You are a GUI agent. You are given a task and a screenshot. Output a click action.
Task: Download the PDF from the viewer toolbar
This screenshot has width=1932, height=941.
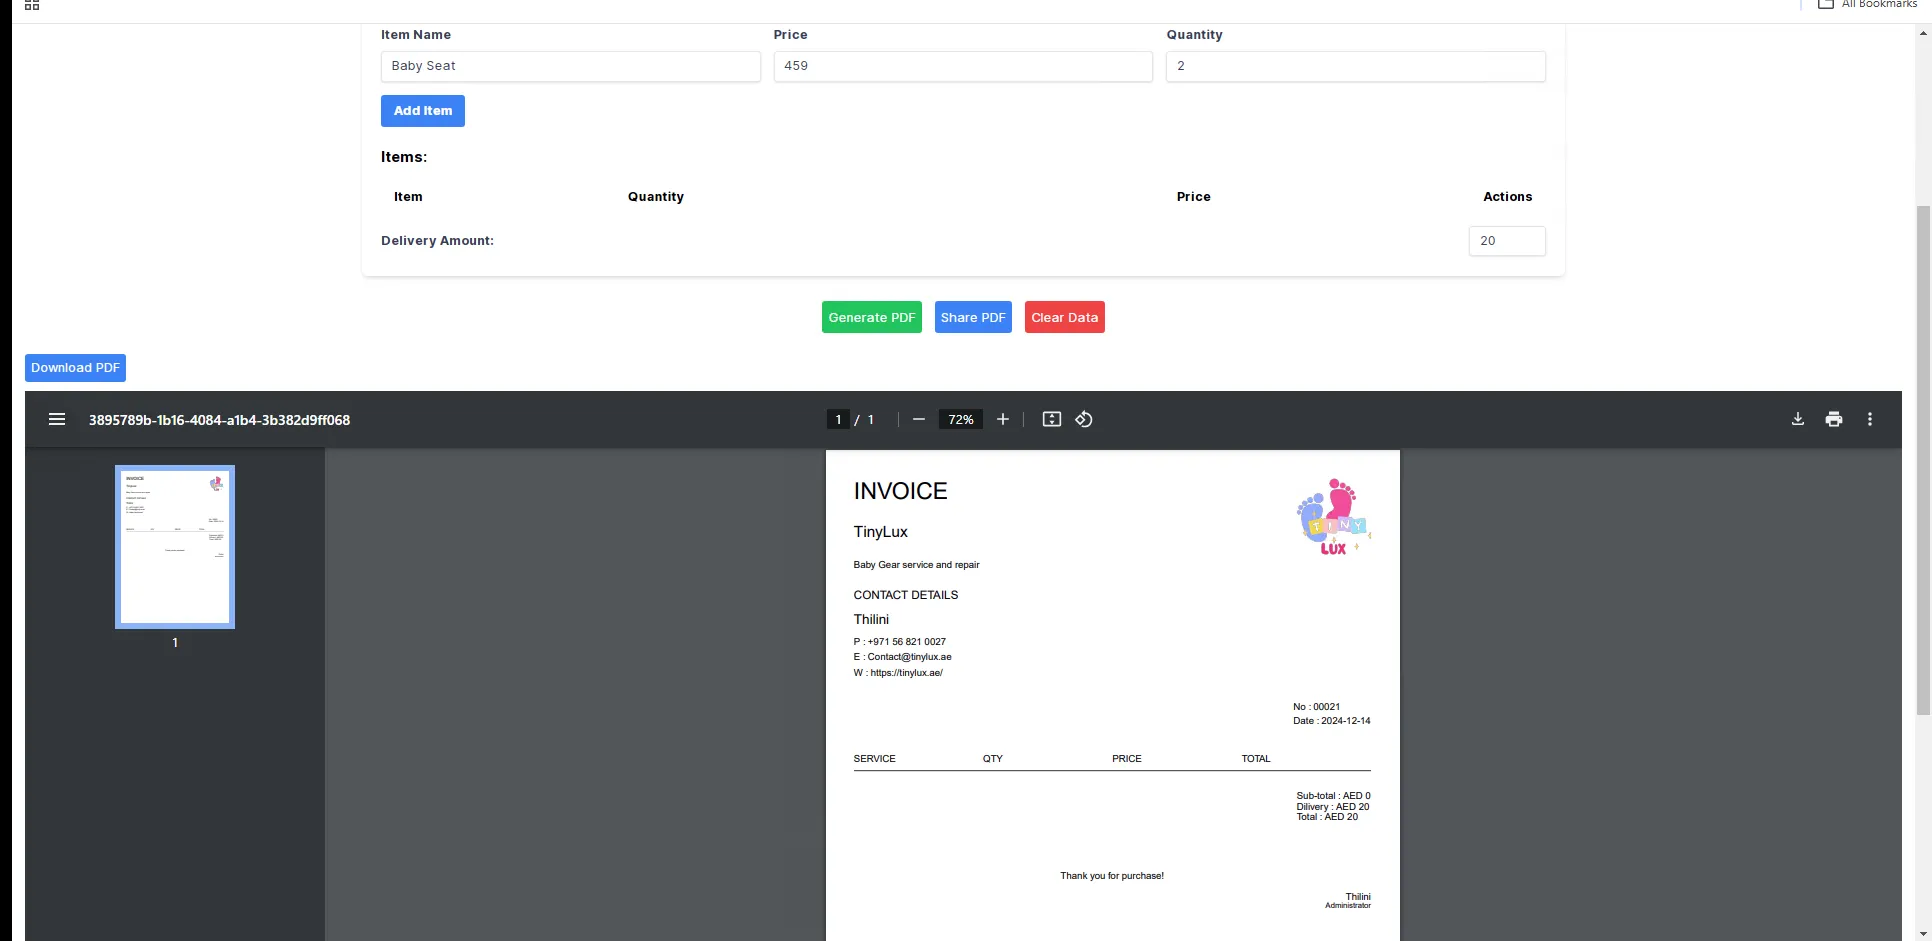(1797, 419)
